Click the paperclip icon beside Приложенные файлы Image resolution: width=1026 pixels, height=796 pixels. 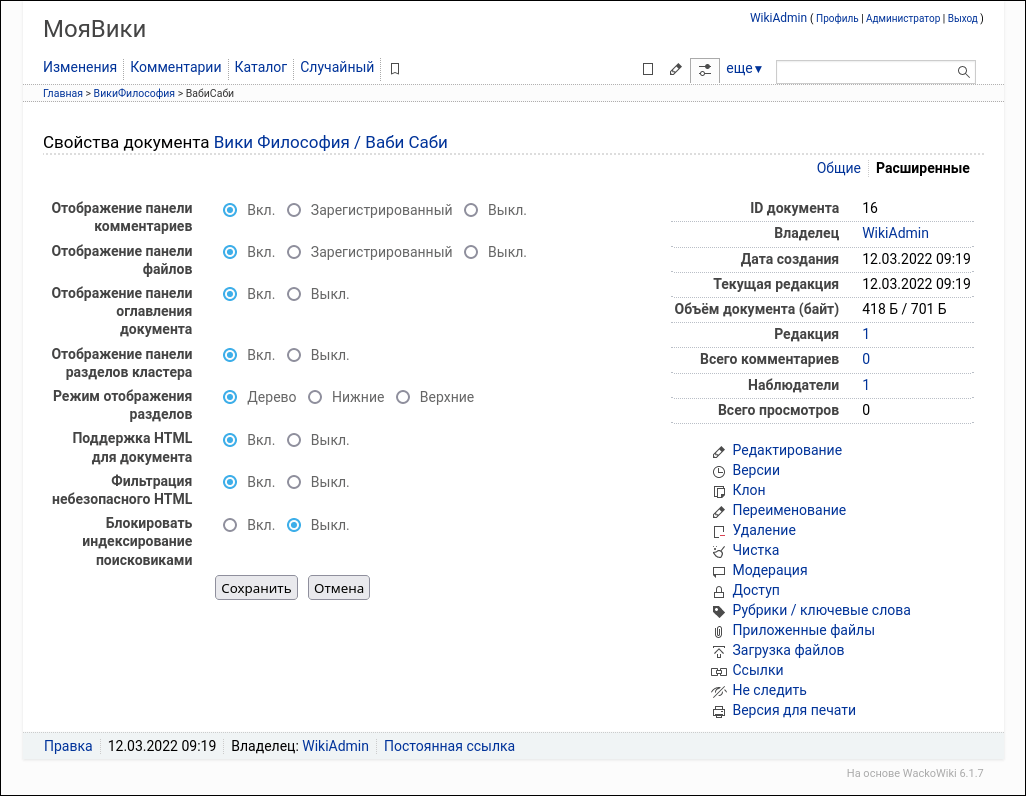(x=719, y=630)
